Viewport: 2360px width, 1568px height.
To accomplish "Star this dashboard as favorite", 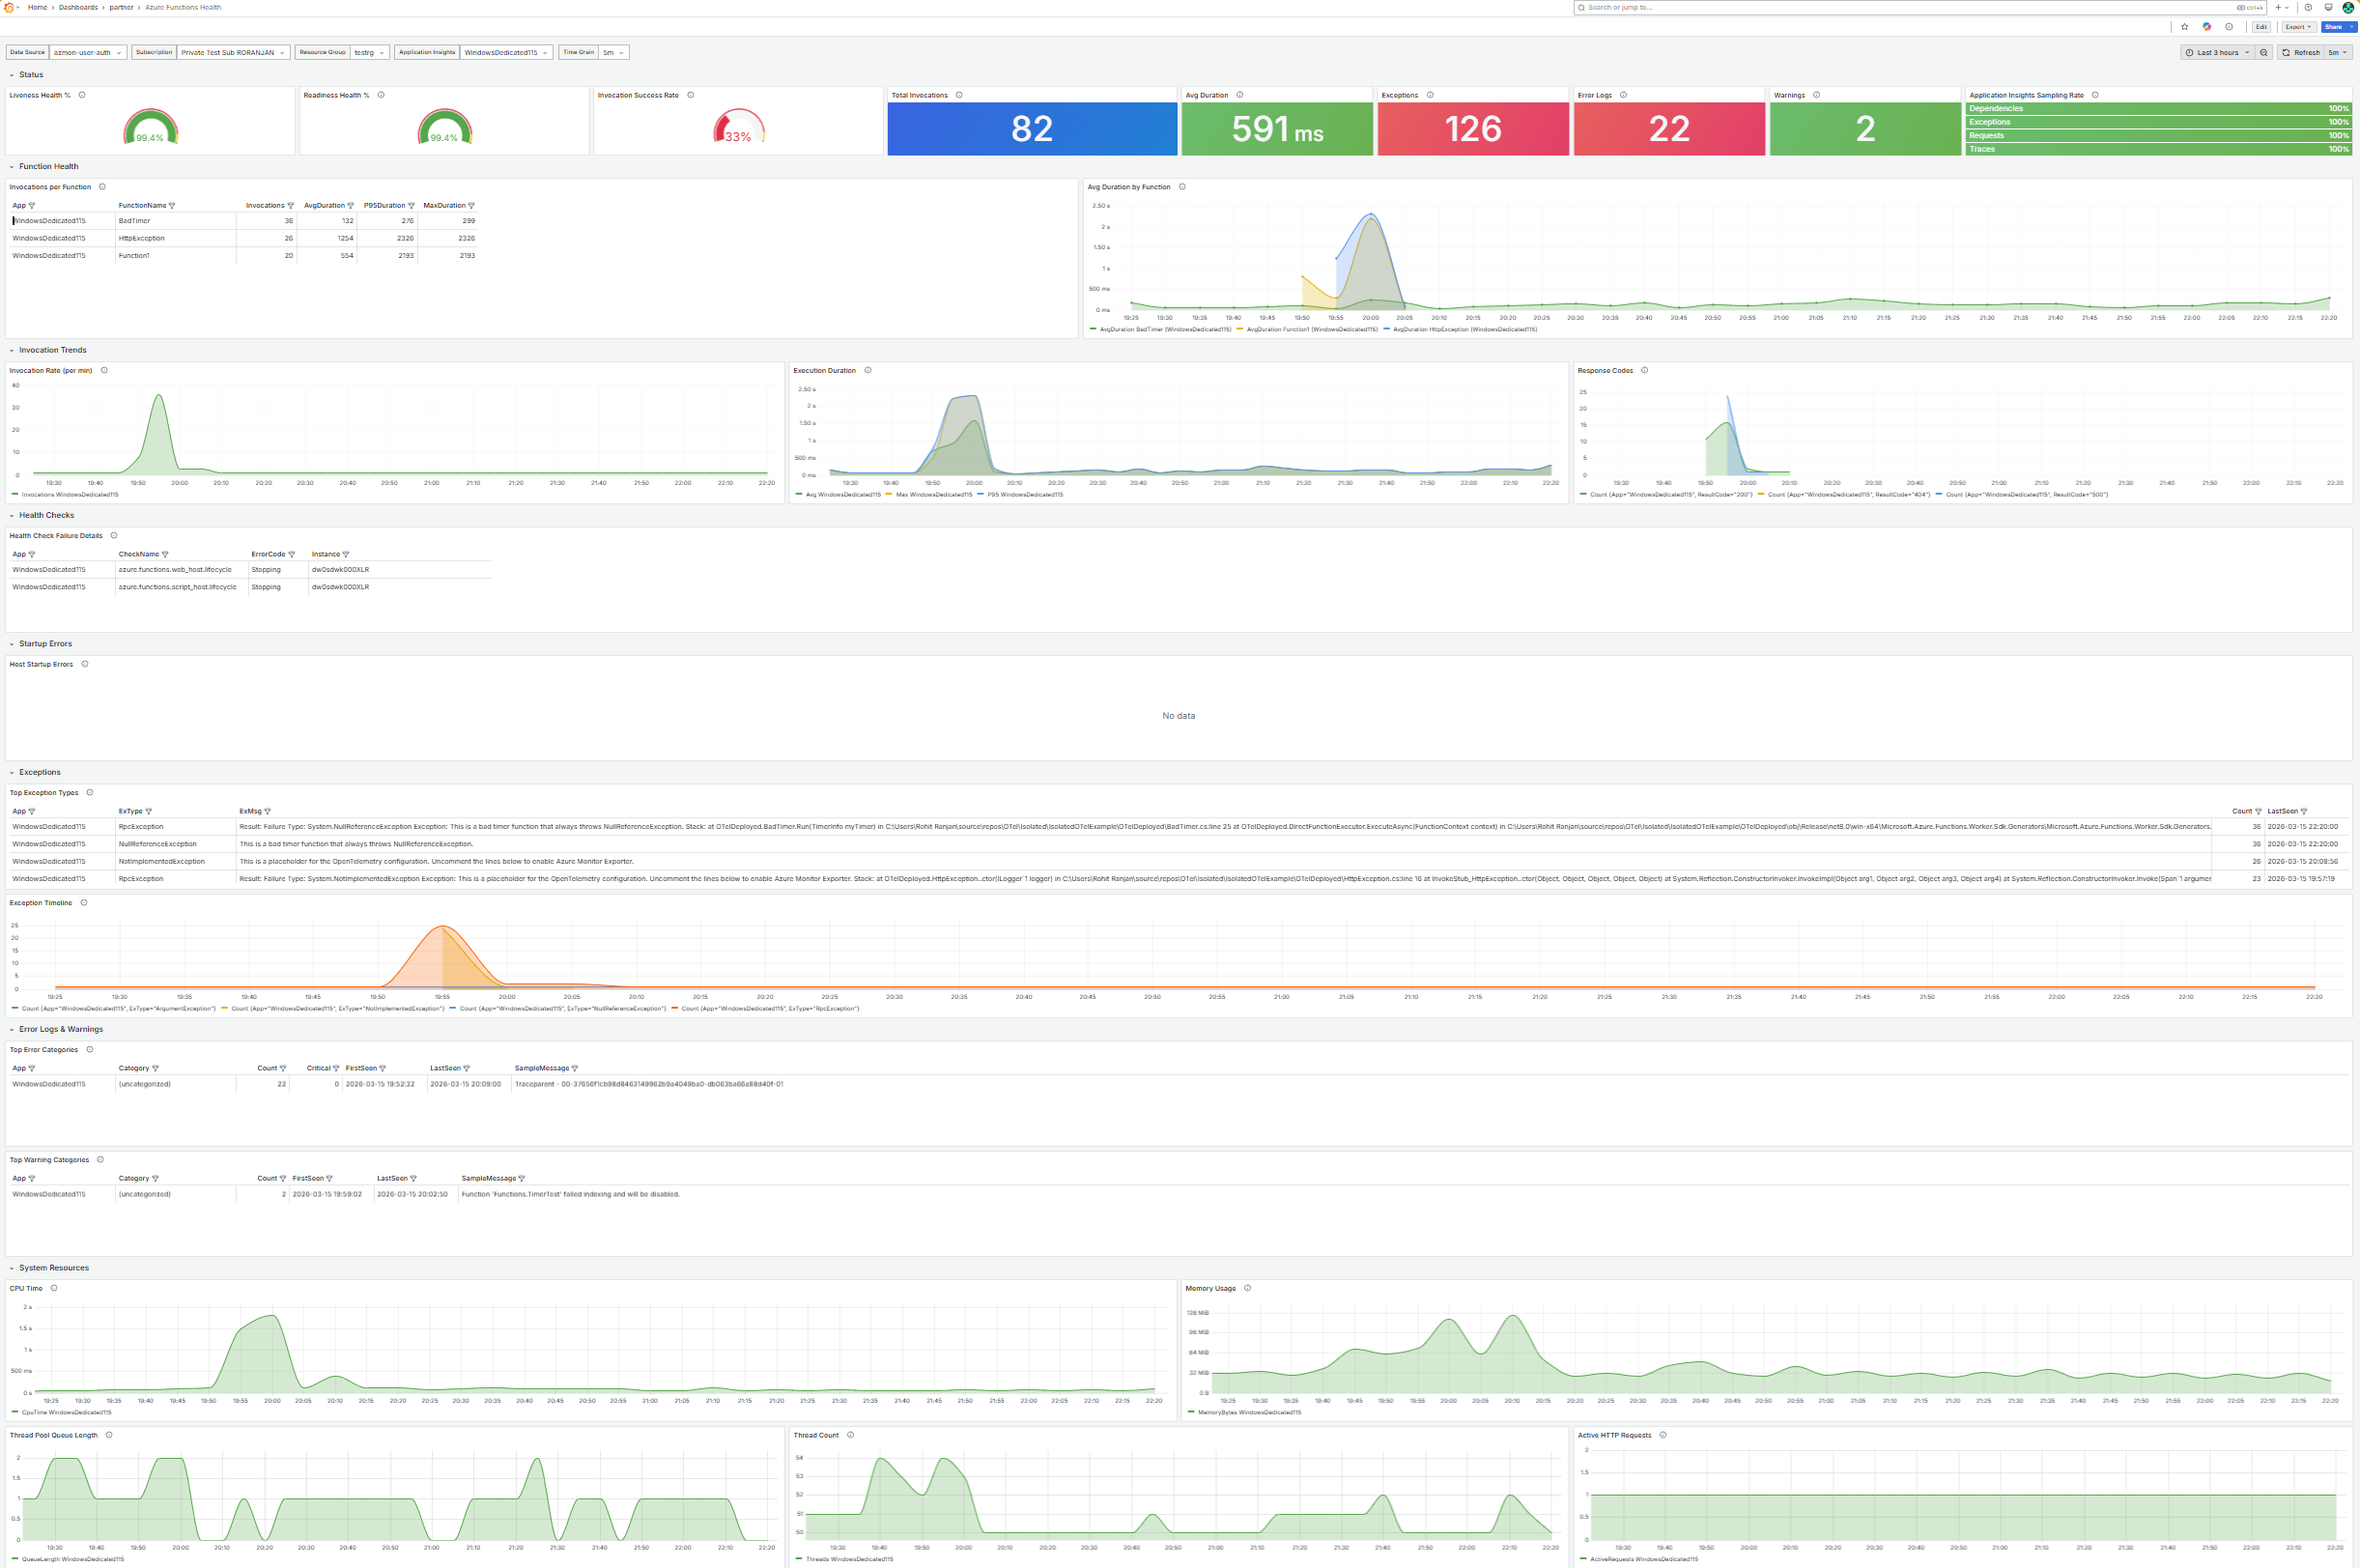I will pyautogui.click(x=2184, y=27).
